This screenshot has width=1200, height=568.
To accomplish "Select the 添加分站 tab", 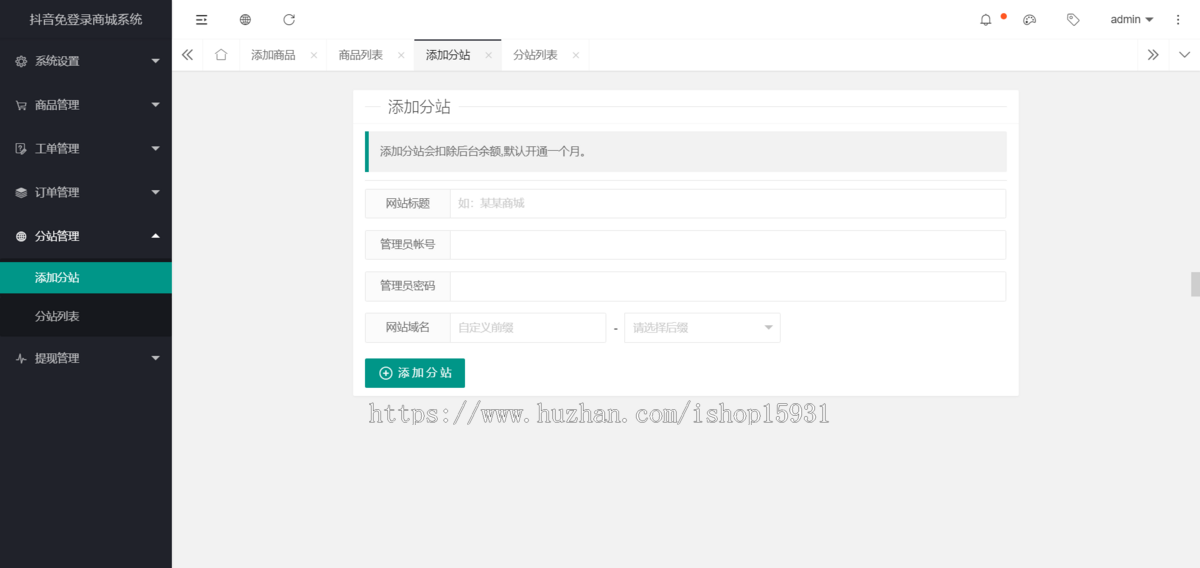I will tap(448, 55).
